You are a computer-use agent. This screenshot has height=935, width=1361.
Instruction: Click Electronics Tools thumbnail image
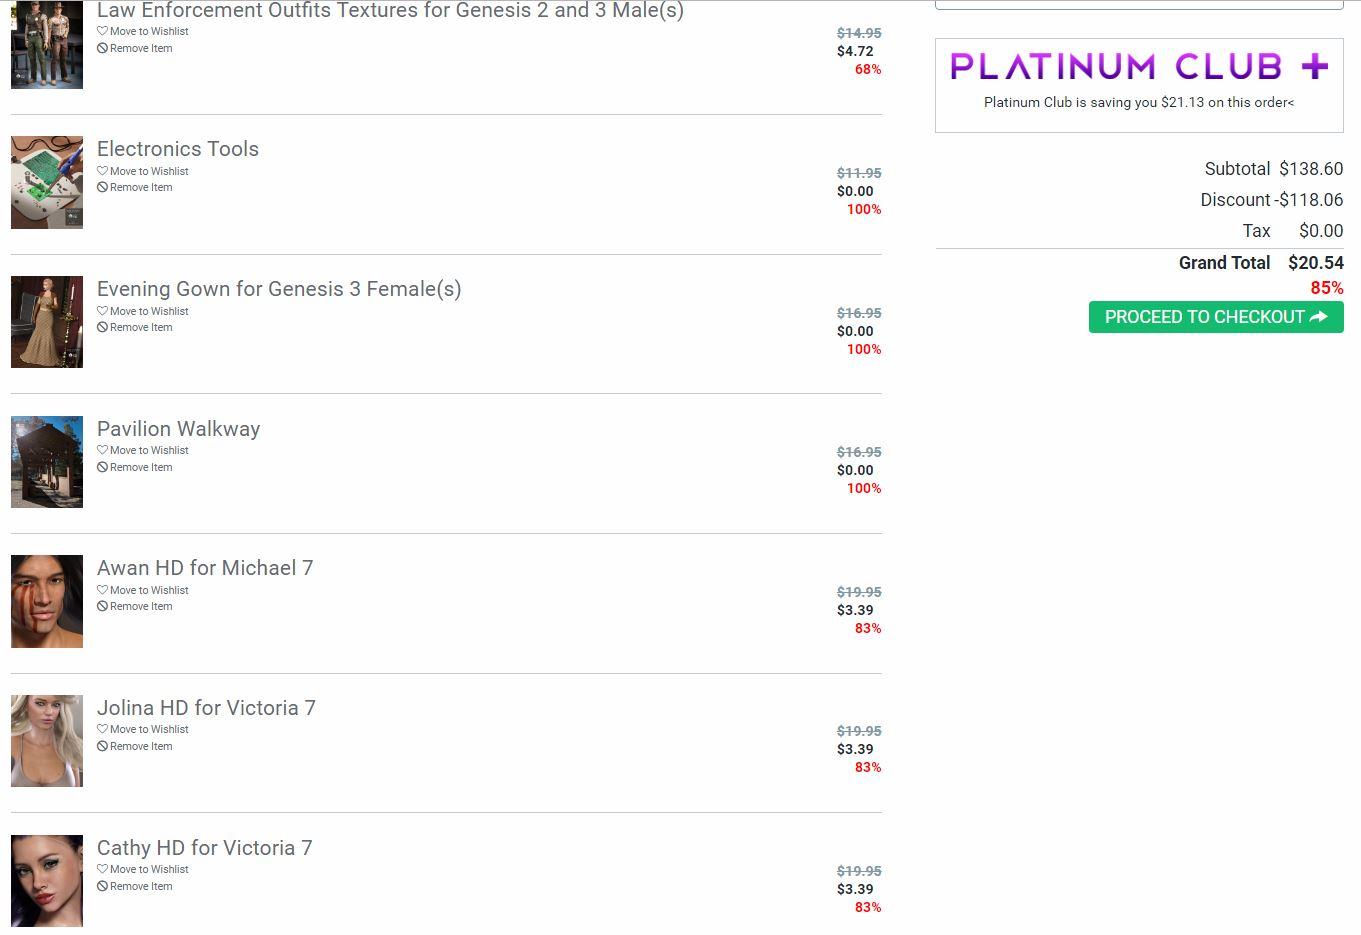tap(47, 182)
